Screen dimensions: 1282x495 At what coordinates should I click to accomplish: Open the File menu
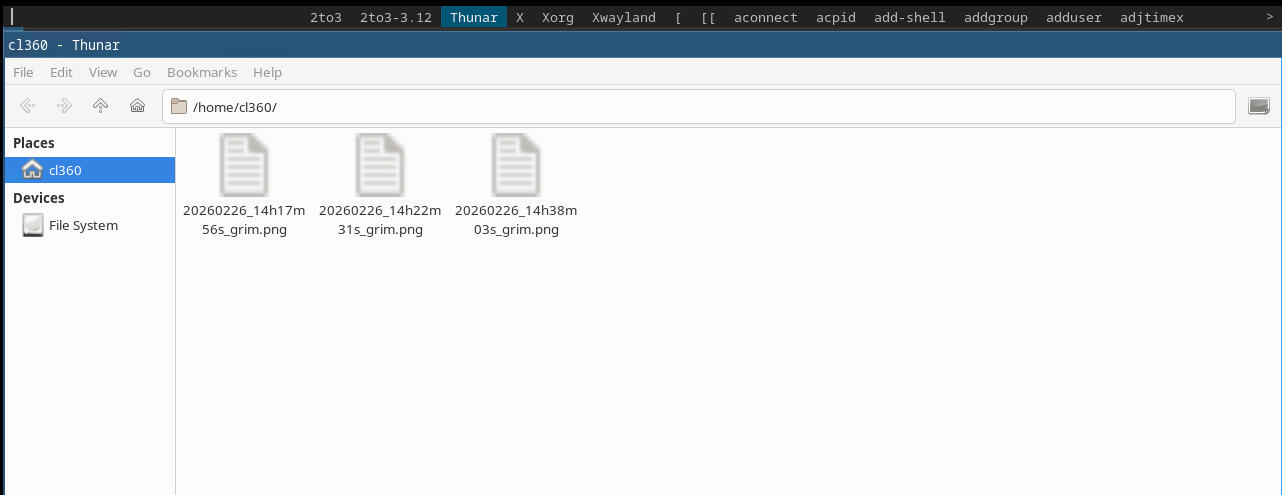(x=23, y=73)
